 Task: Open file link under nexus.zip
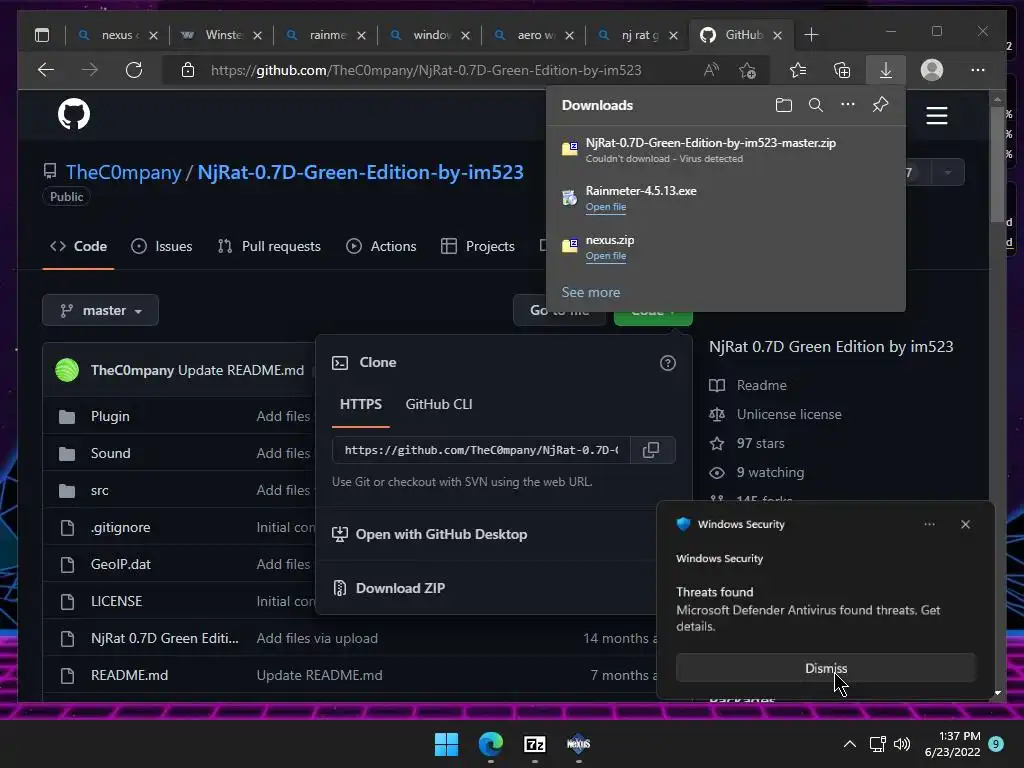[x=606, y=256]
